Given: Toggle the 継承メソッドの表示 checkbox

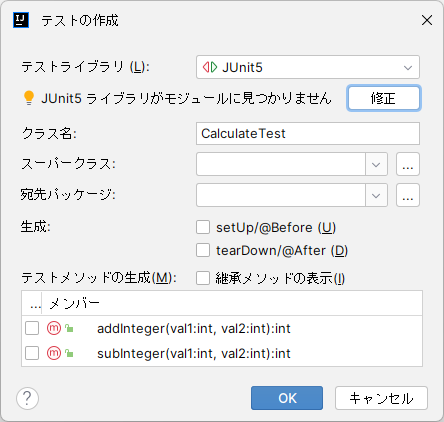Looking at the screenshot, I should (203, 278).
